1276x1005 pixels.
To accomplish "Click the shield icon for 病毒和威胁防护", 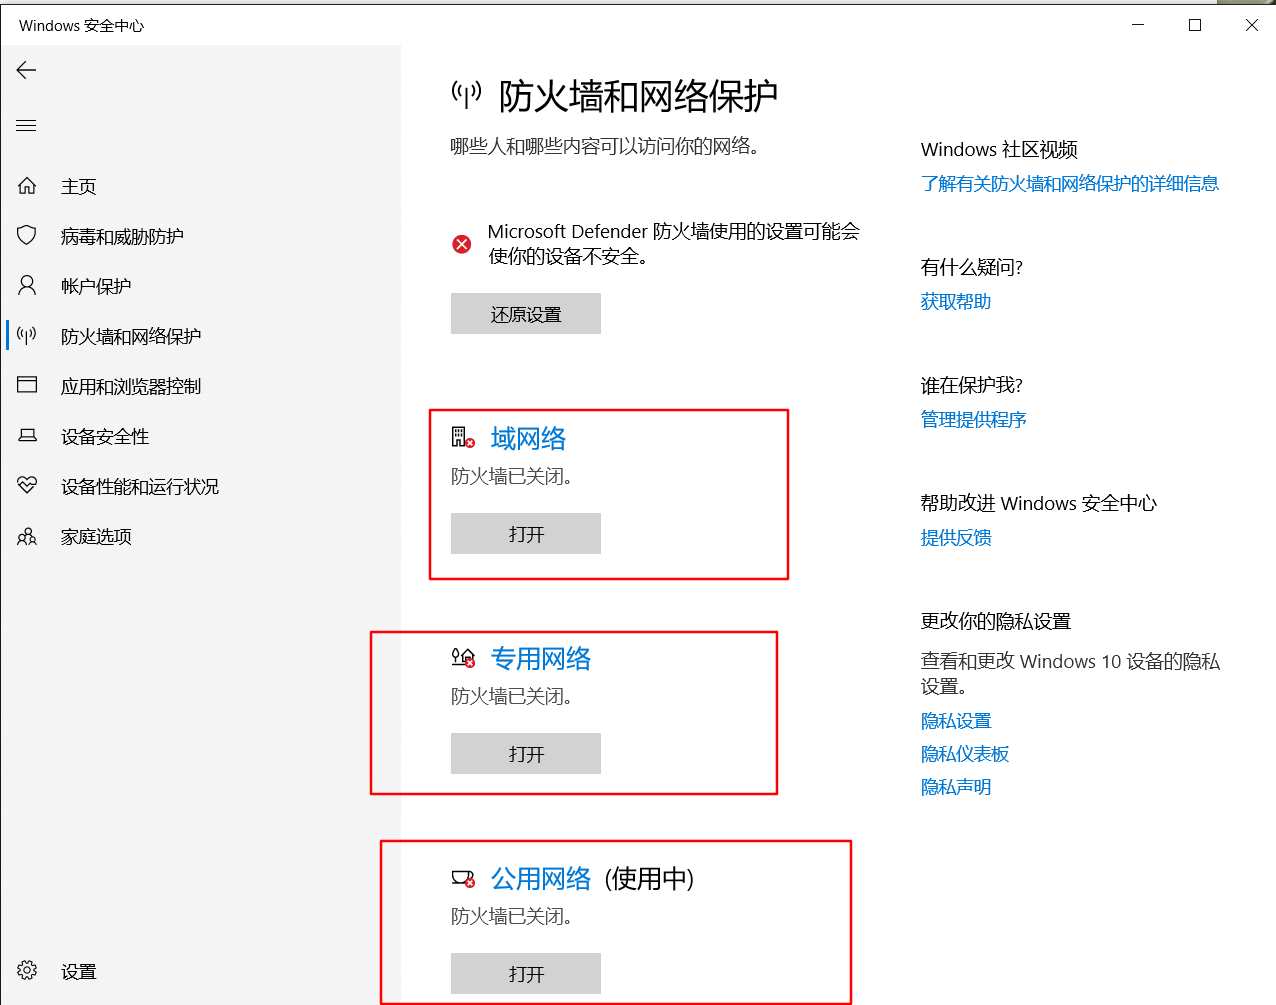I will [x=27, y=236].
